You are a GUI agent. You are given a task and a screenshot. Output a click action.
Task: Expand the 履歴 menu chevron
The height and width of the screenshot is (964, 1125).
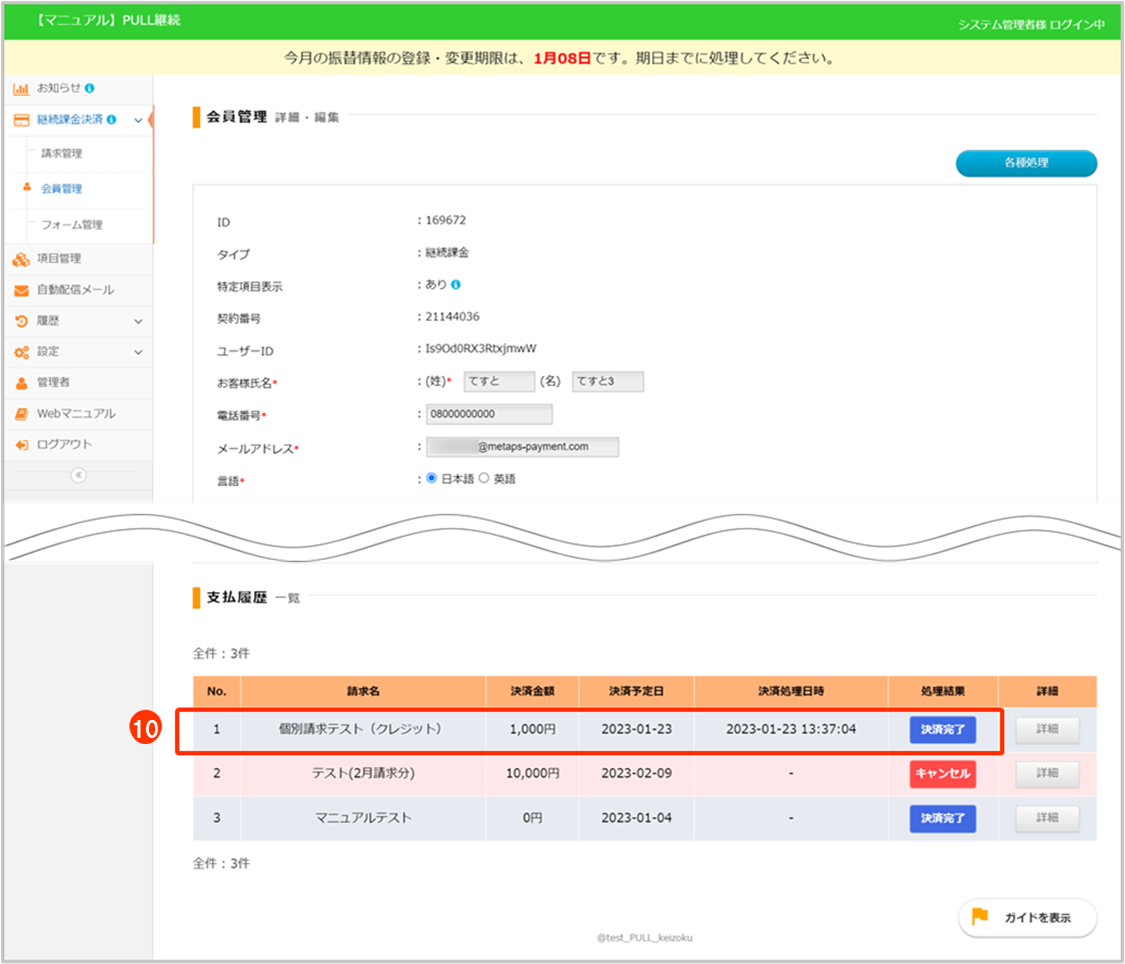[x=138, y=321]
